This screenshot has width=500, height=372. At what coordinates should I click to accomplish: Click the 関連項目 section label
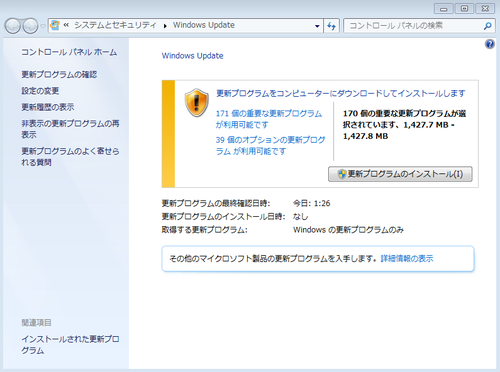tap(36, 323)
